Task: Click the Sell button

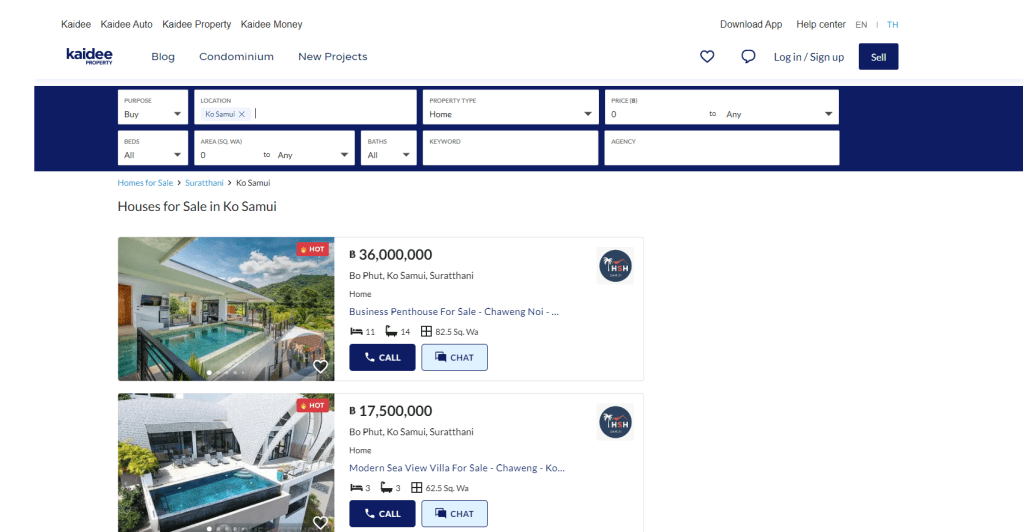Action: 878,57
